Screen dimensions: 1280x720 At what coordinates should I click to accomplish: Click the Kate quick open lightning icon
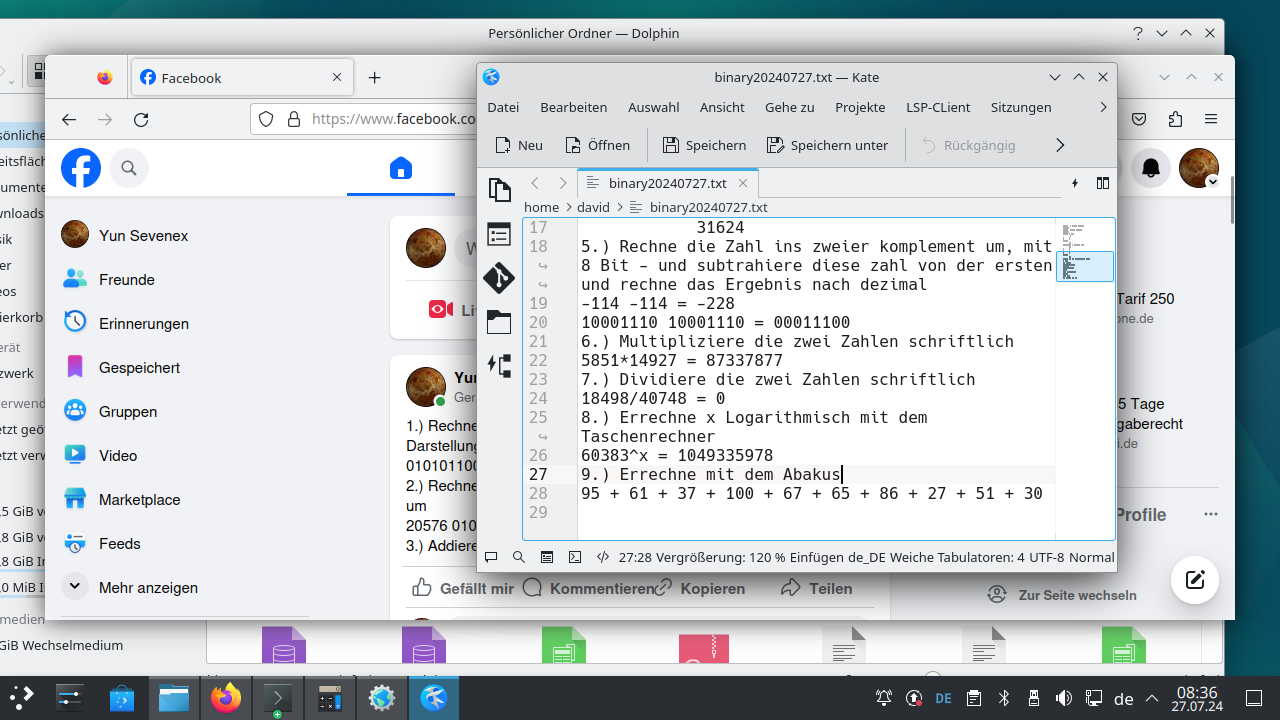[x=1075, y=183]
